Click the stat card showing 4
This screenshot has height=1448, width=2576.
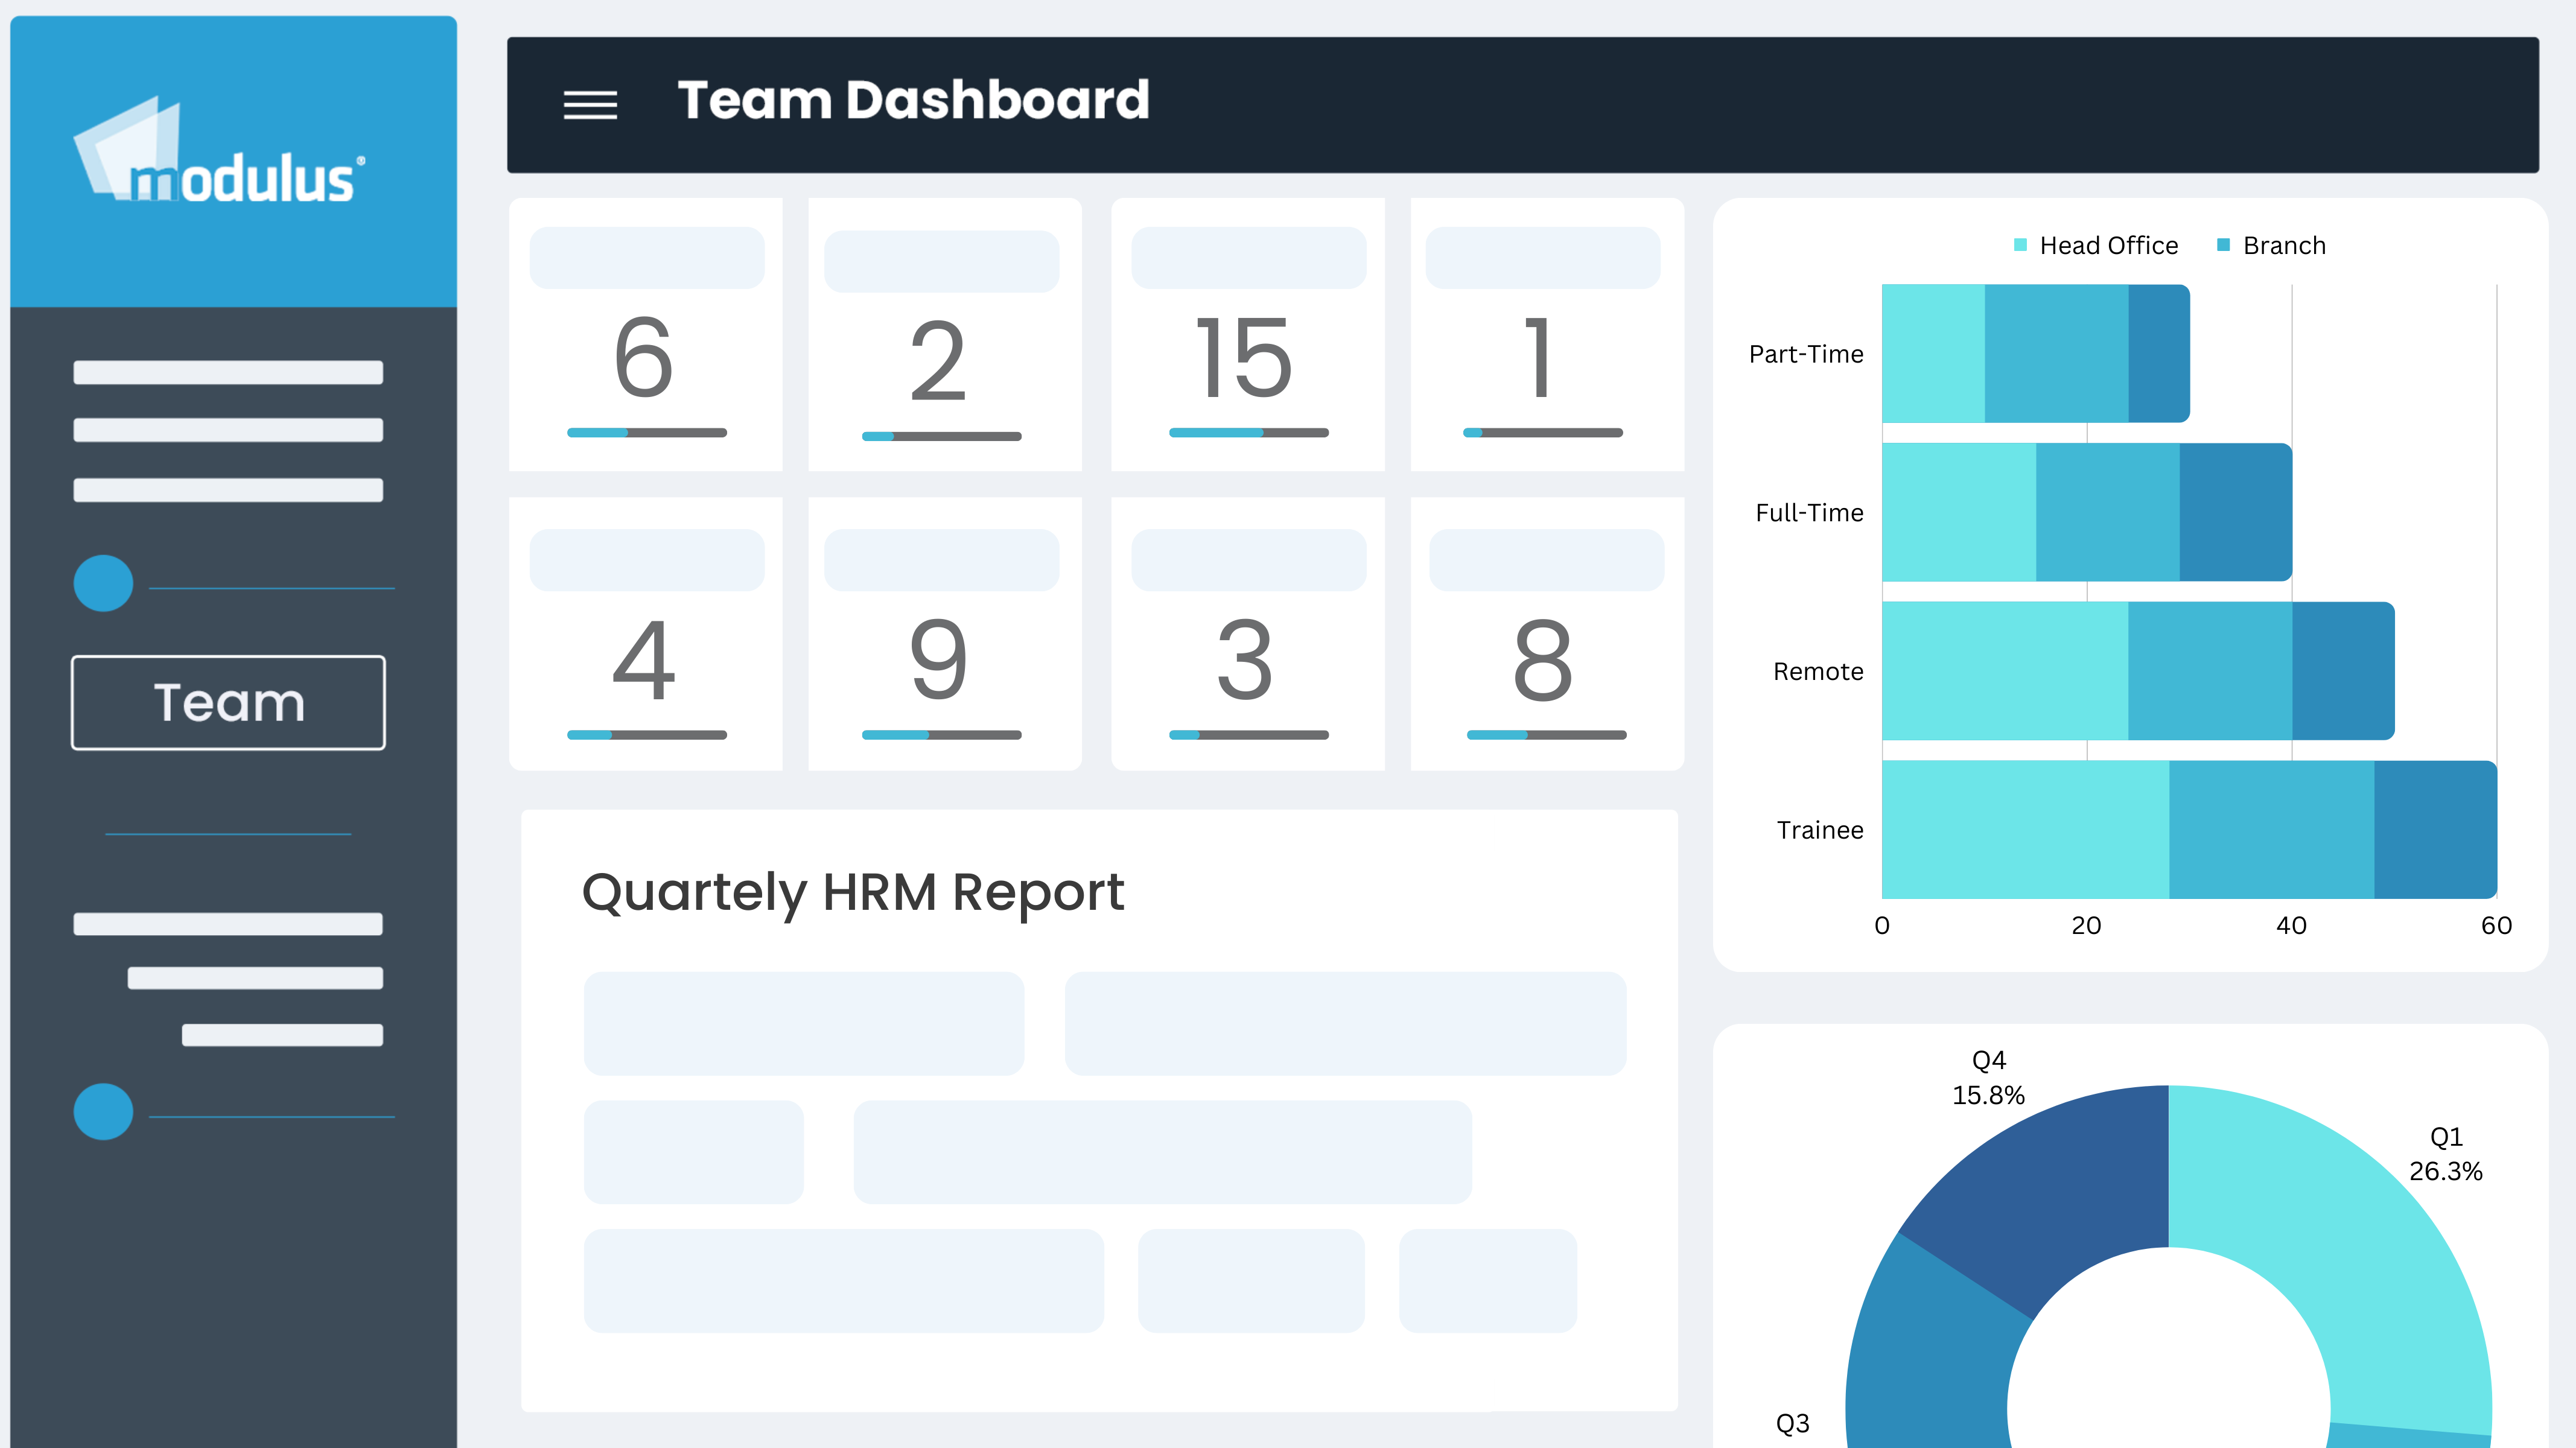coord(646,634)
